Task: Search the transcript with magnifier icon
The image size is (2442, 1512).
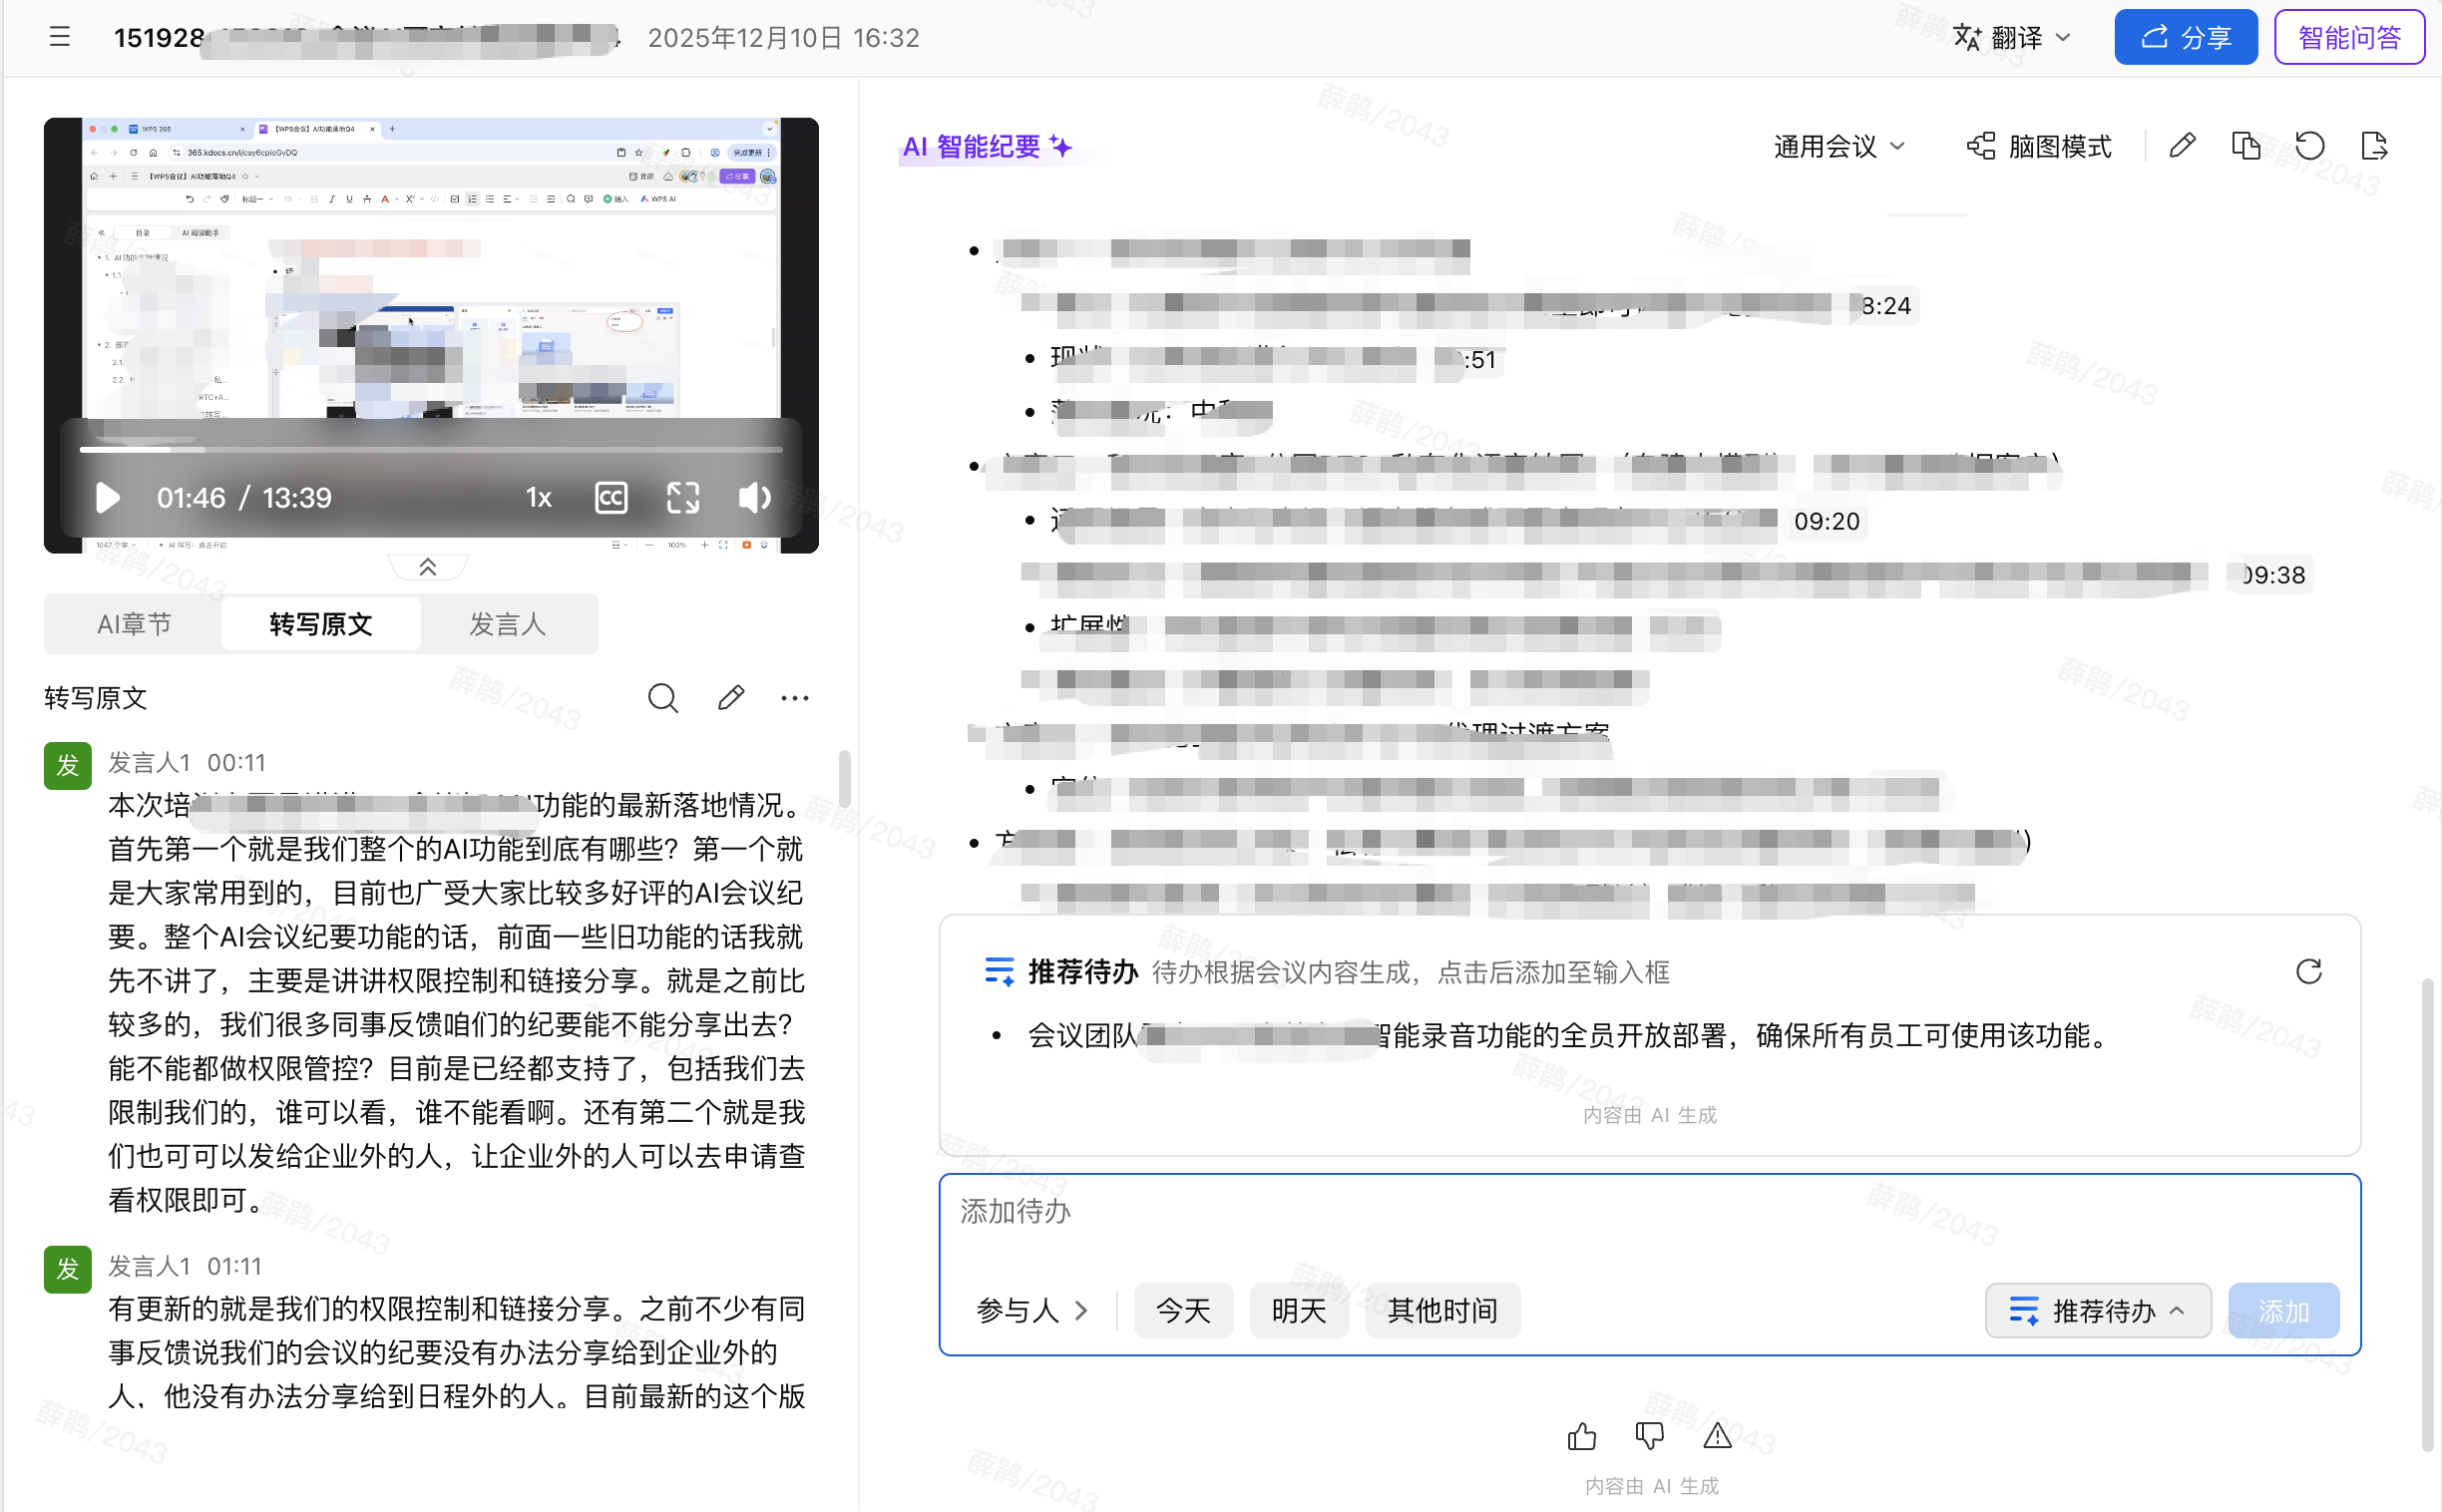Action: click(663, 698)
